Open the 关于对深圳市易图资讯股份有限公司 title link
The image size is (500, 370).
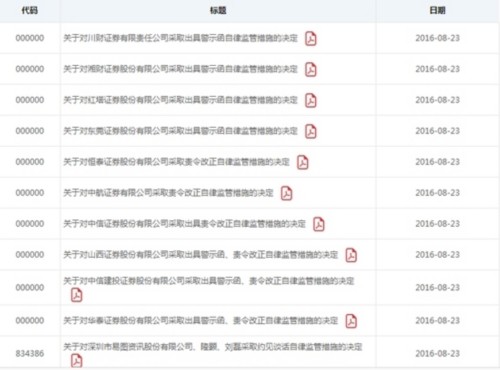pyautogui.click(x=213, y=347)
